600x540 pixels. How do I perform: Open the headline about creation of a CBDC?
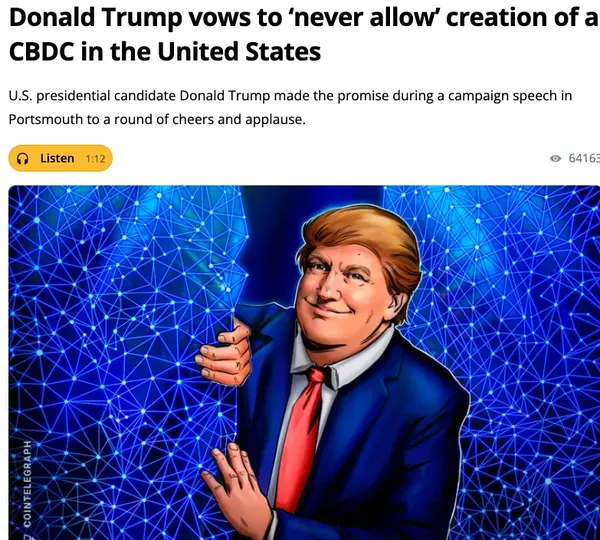pyautogui.click(x=304, y=34)
